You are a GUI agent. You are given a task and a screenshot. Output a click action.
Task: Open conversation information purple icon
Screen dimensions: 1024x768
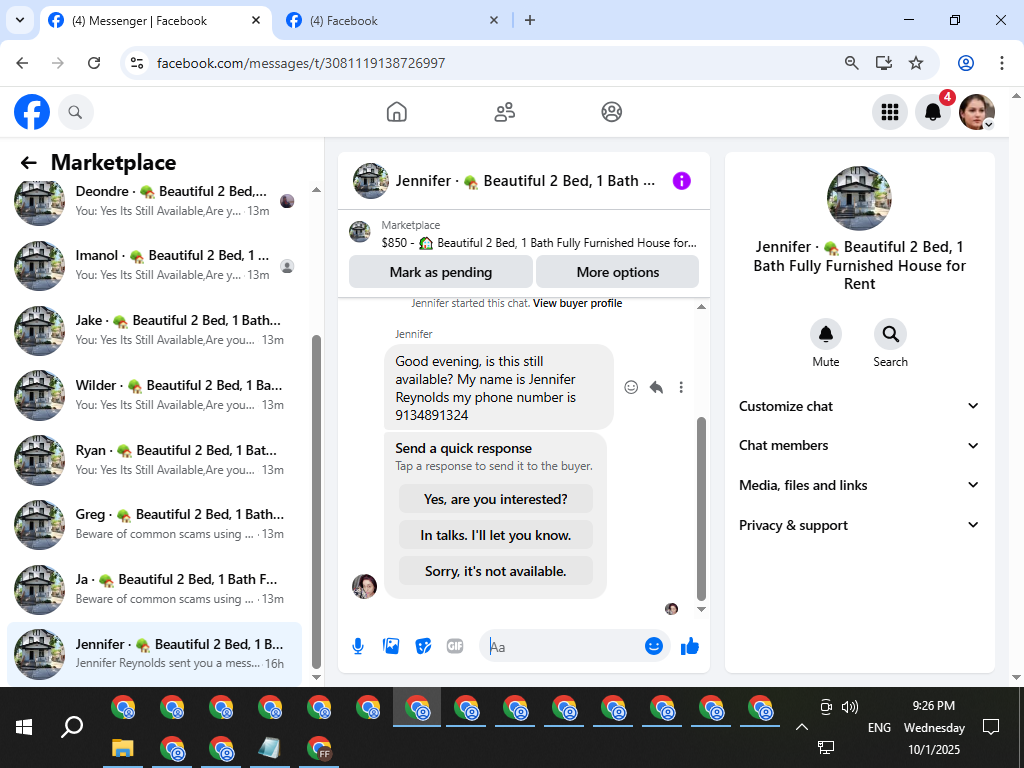(x=681, y=181)
